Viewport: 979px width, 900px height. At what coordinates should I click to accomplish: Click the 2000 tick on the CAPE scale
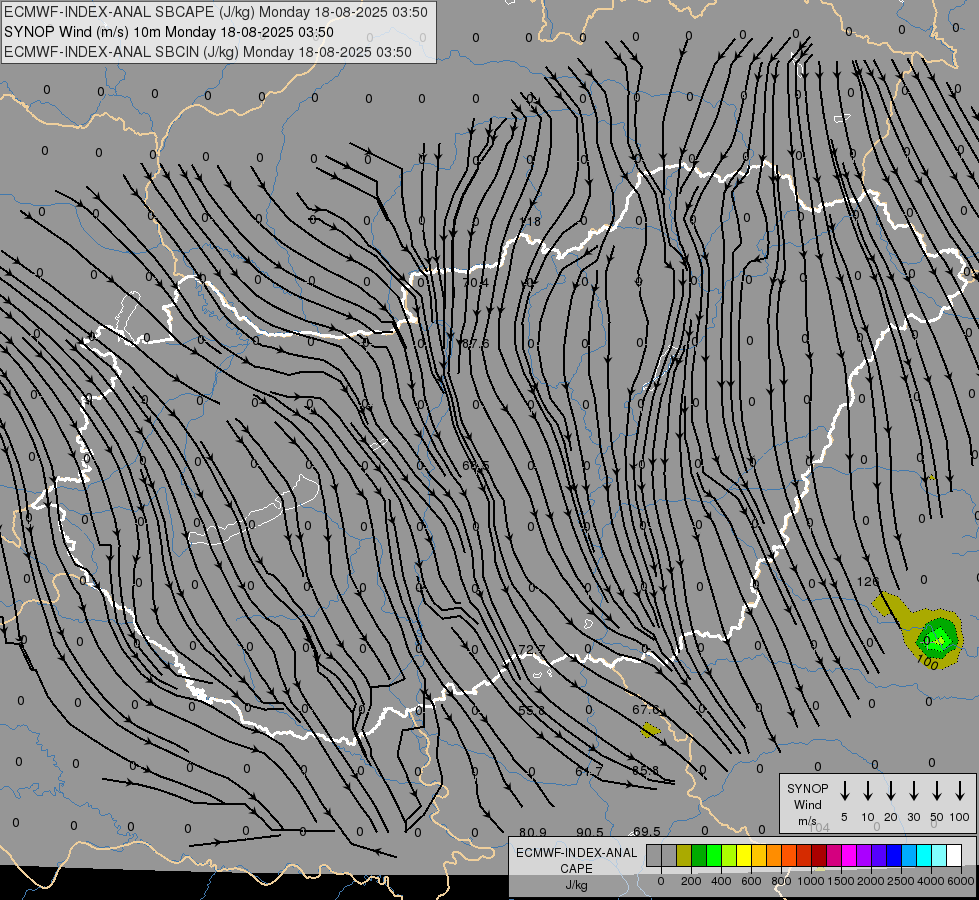tap(870, 881)
